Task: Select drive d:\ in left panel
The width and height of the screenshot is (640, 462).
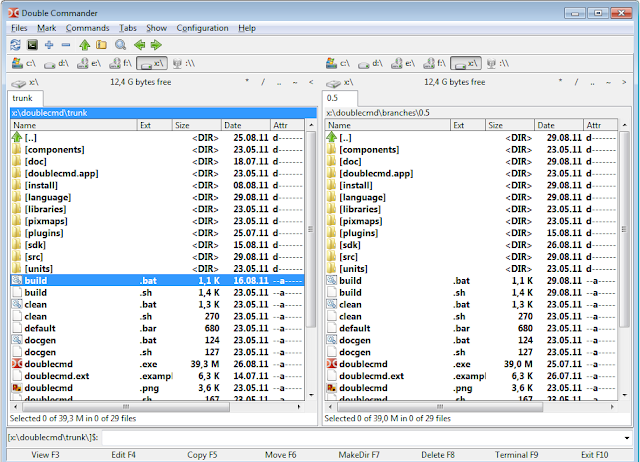Action: pos(56,63)
